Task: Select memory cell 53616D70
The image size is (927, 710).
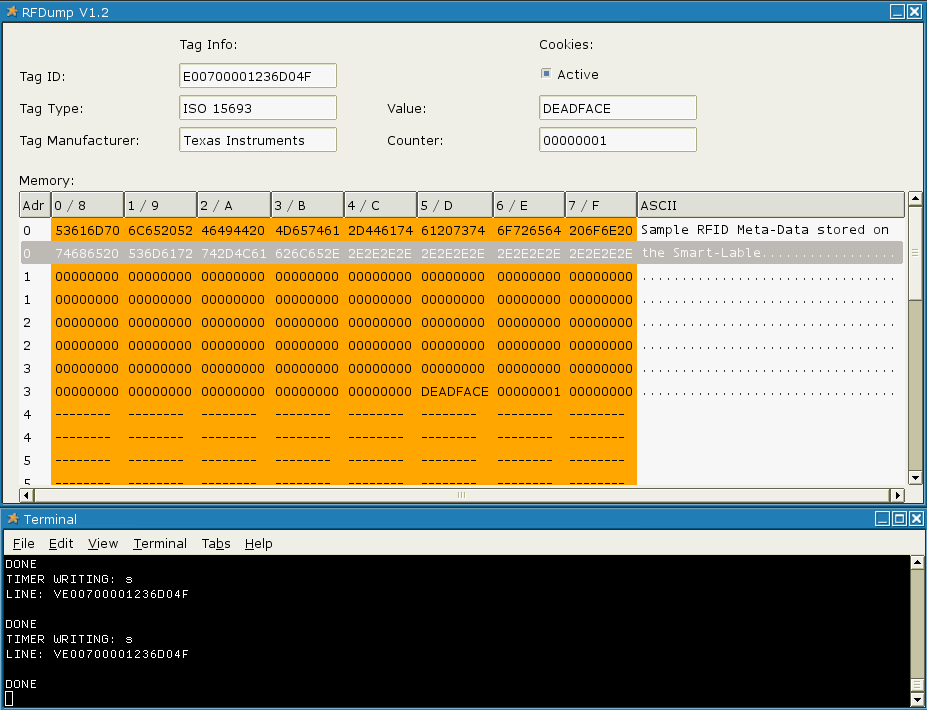Action: pos(87,230)
